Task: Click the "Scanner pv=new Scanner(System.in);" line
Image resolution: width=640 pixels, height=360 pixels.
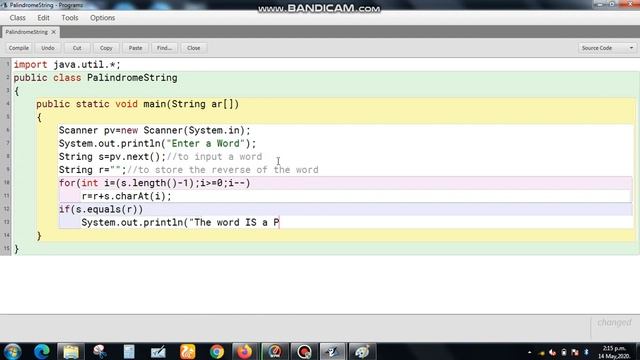Action: tap(155, 130)
